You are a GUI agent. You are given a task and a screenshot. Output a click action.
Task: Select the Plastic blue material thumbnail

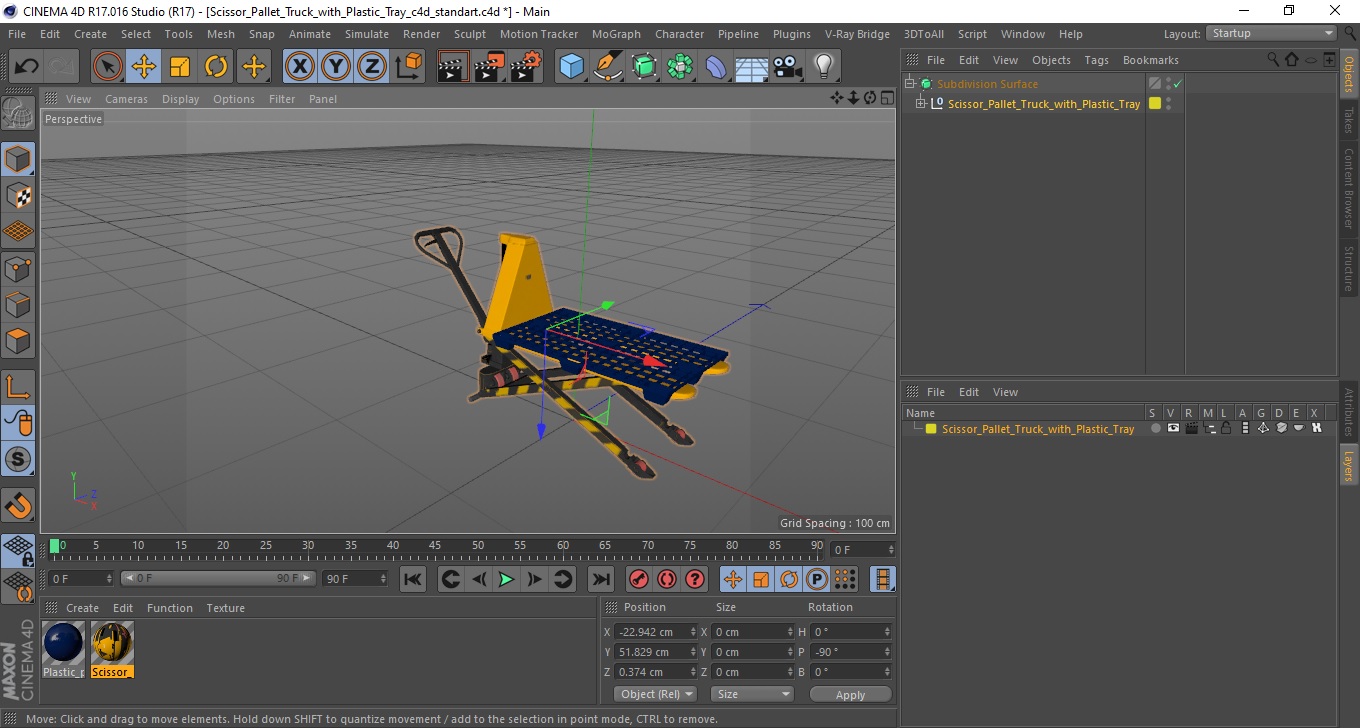(64, 643)
